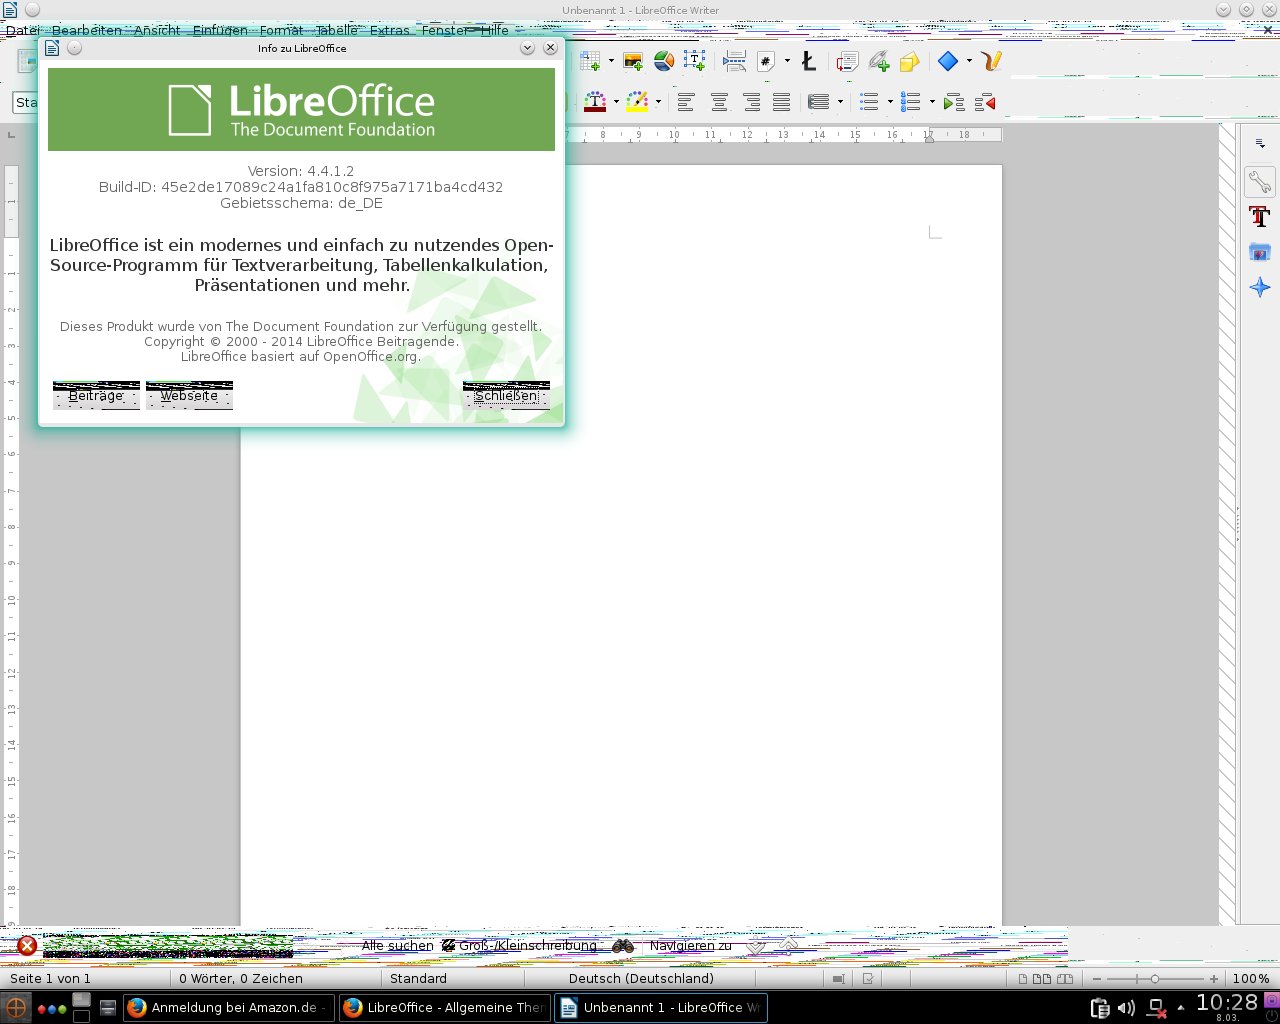Insert a page break via toolbar icon
Screen dimensions: 1280x1024
click(734, 61)
